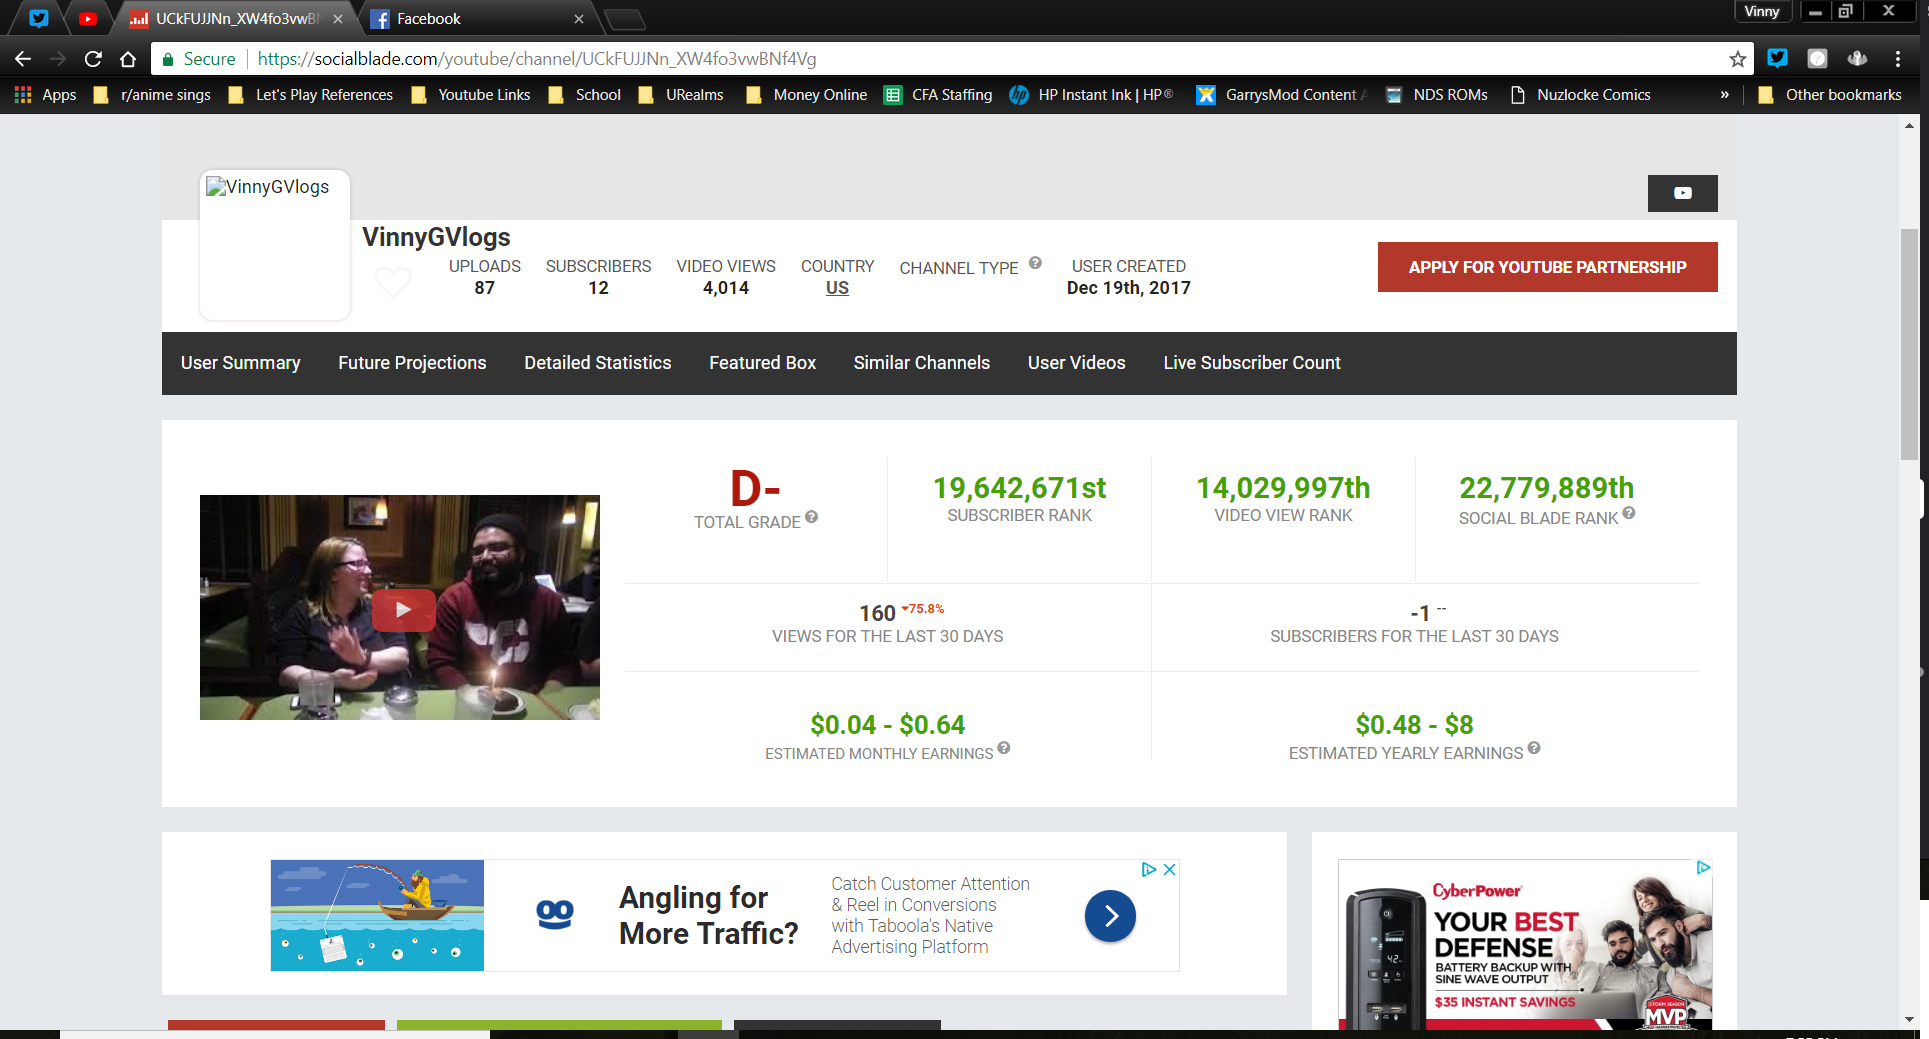Open the School bookmark folder

tap(584, 95)
